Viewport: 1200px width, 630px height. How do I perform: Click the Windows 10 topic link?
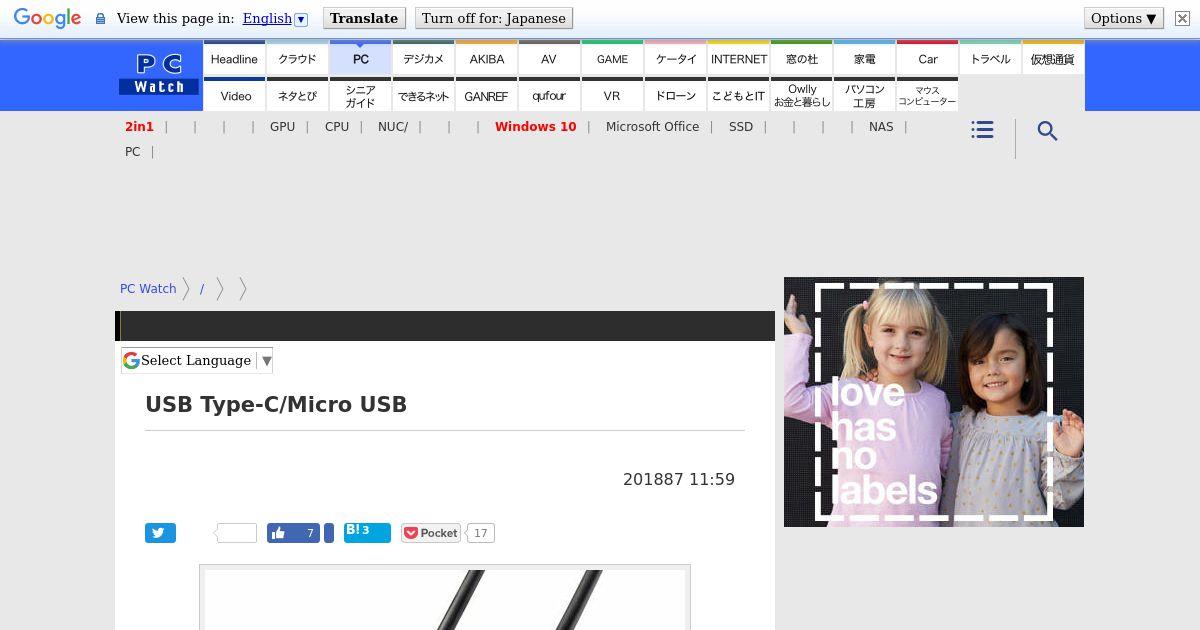(x=535, y=127)
